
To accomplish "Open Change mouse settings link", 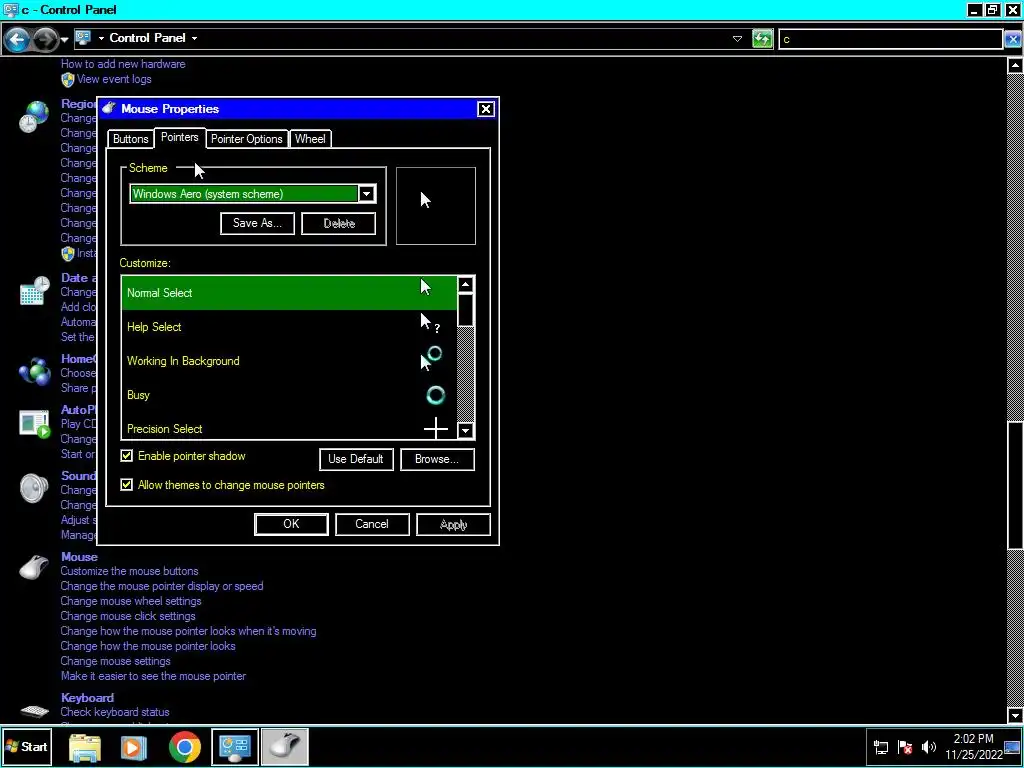I will click(x=116, y=661).
